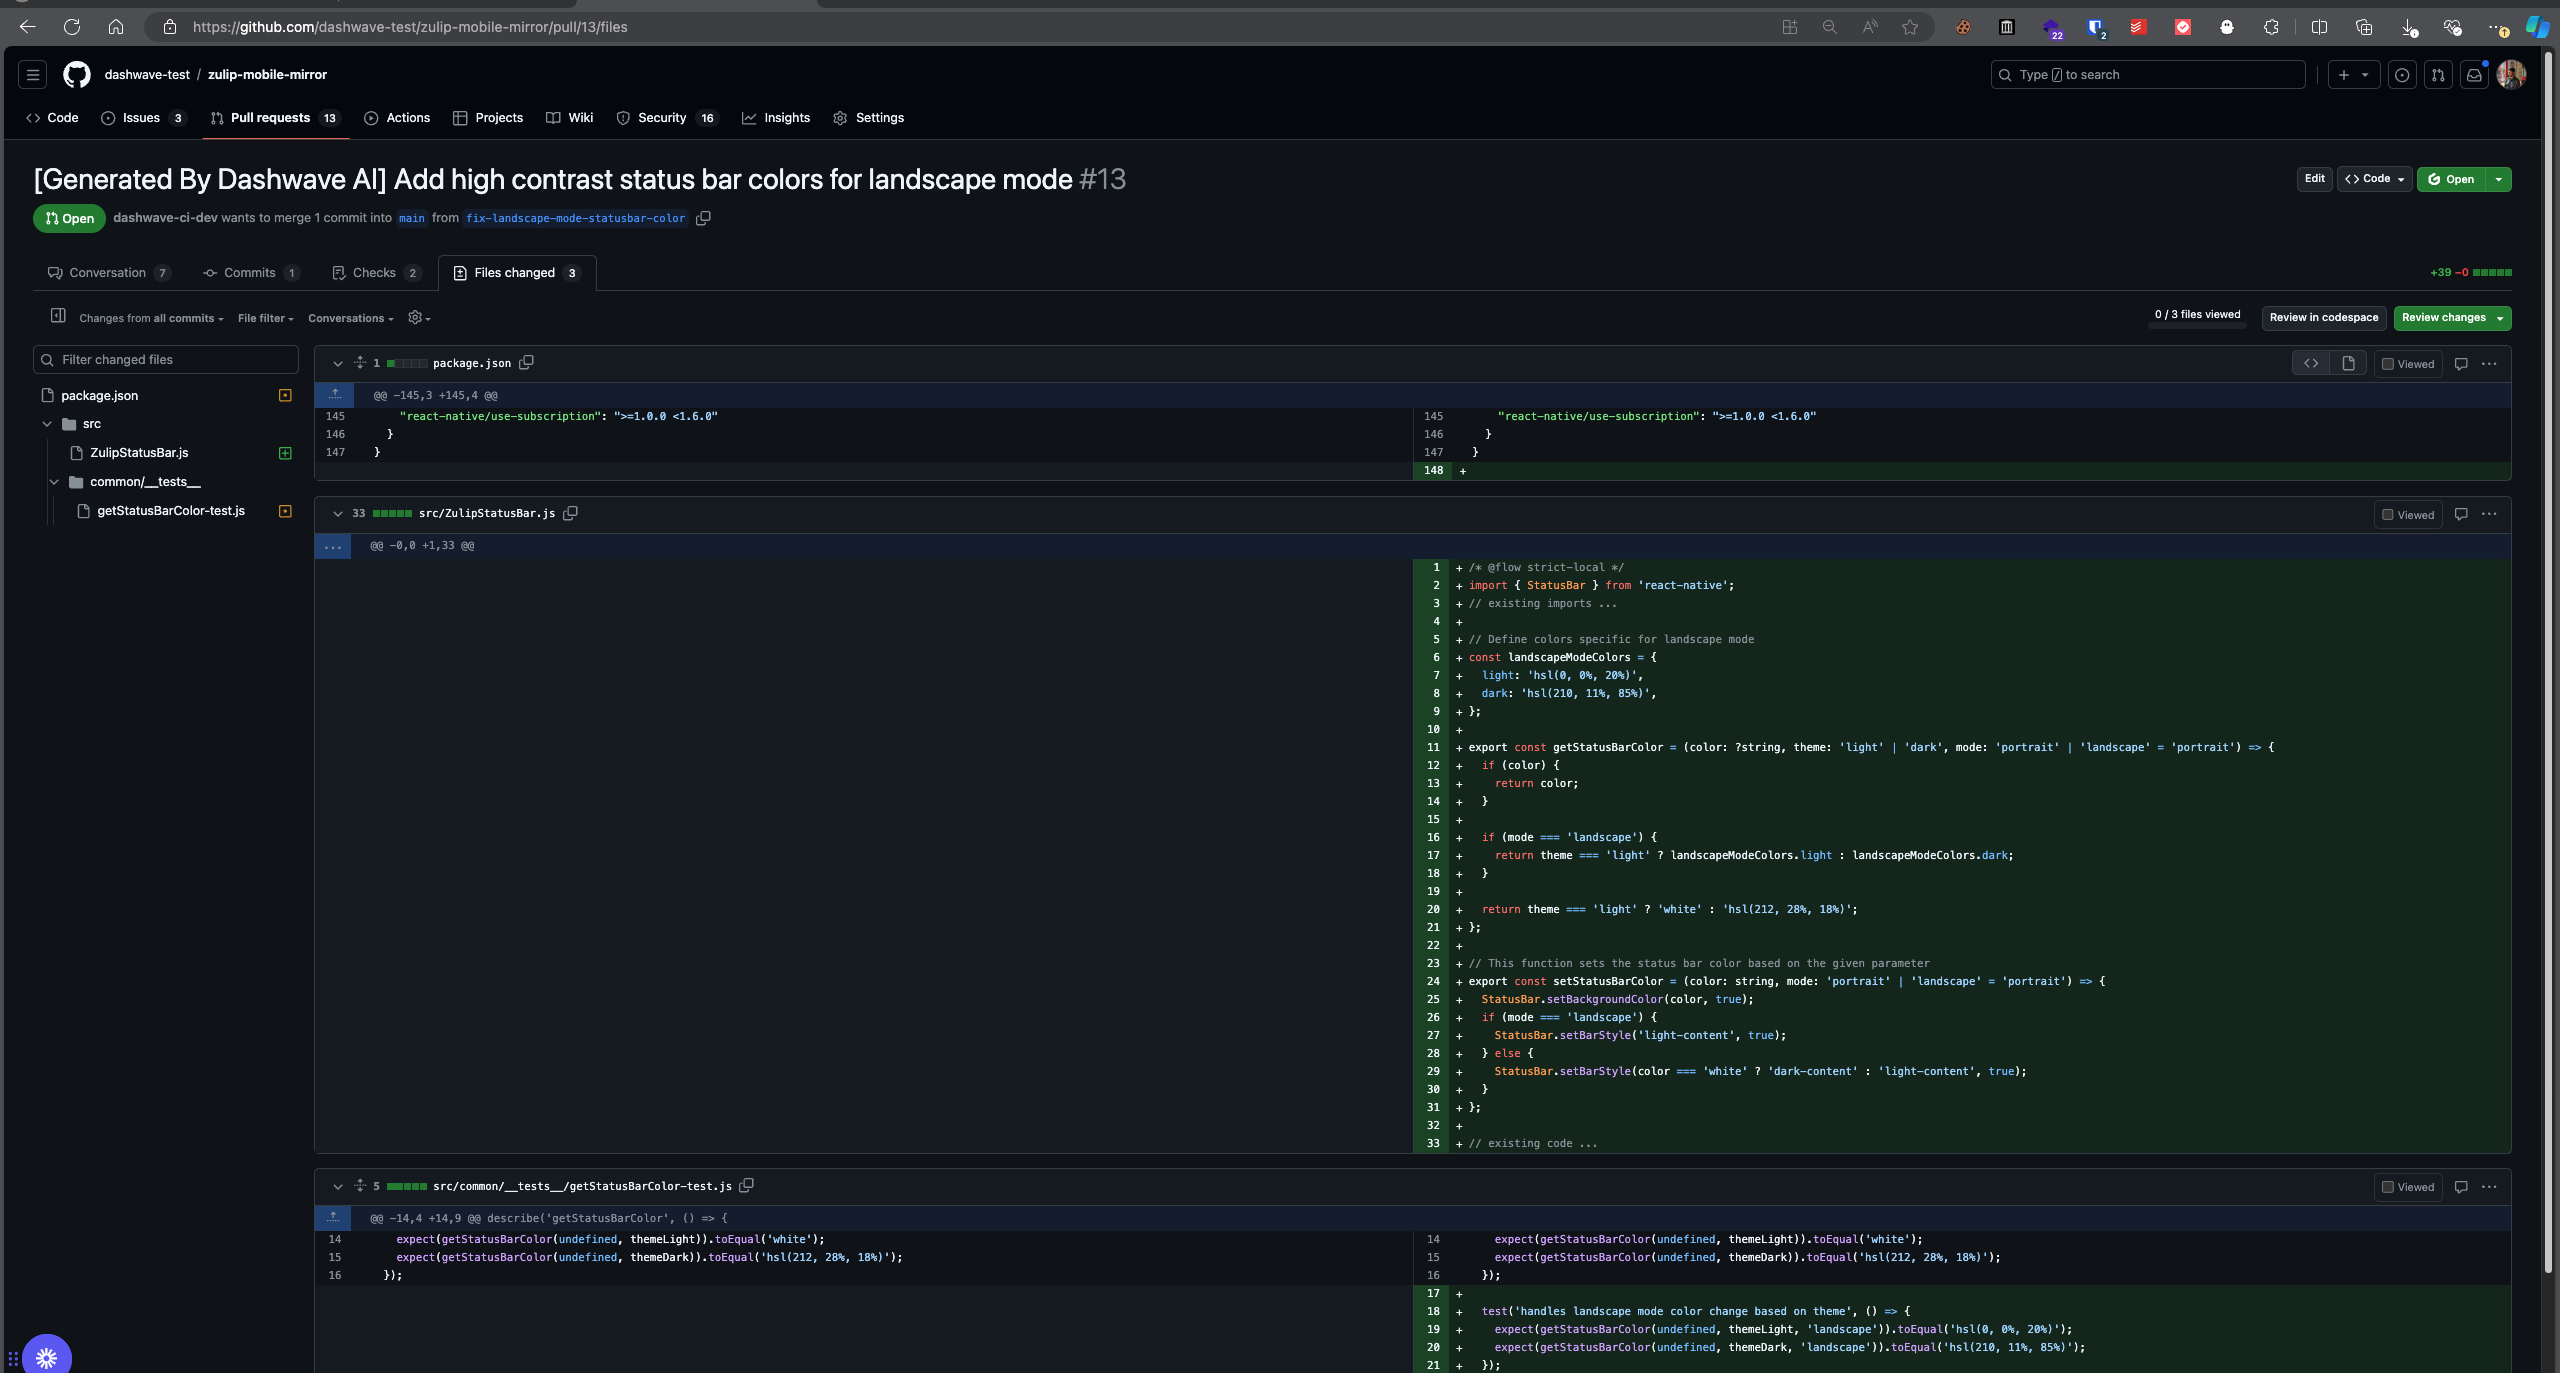Open the zulip-mobile-mirror repository link
Image resolution: width=2560 pixels, height=1373 pixels.
[x=267, y=75]
